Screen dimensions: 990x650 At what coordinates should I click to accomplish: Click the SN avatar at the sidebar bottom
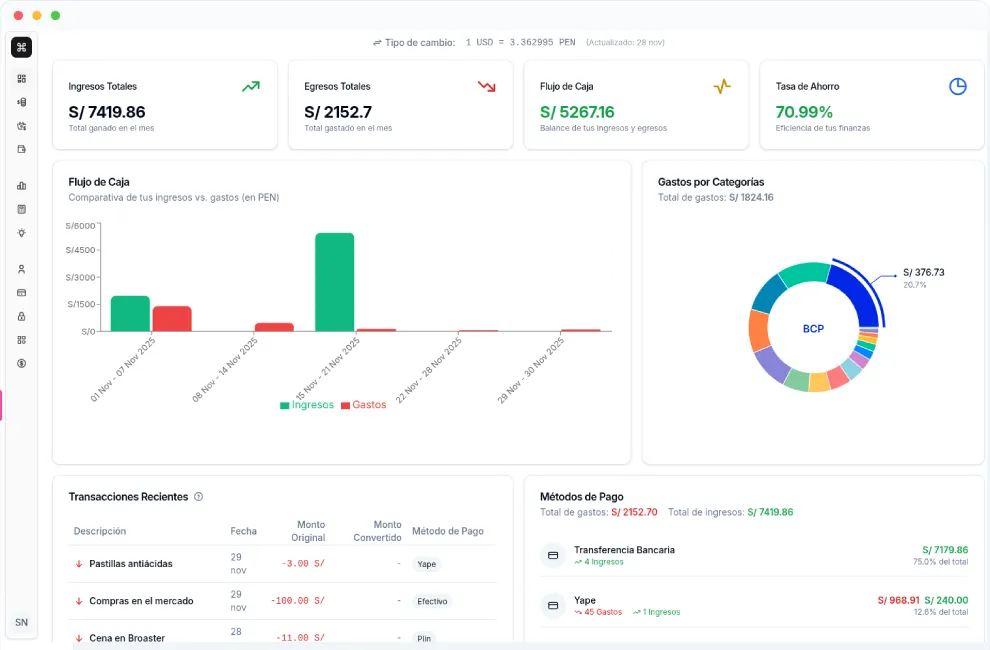21,622
